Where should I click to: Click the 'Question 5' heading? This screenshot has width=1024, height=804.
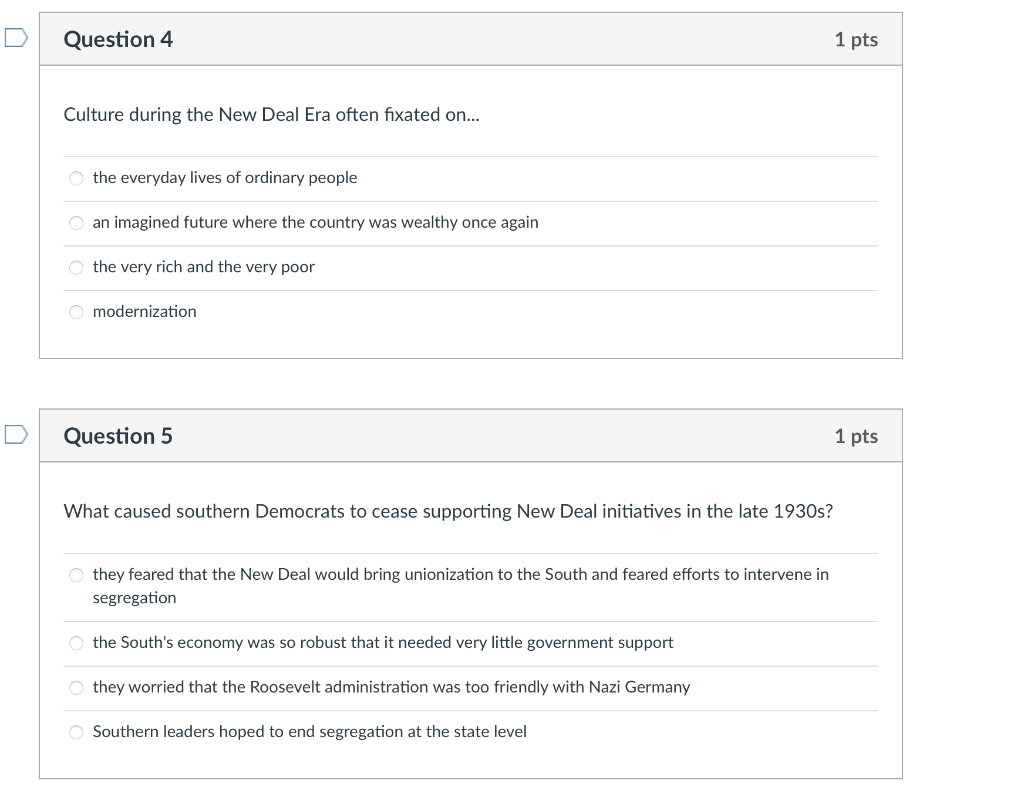[x=118, y=436]
